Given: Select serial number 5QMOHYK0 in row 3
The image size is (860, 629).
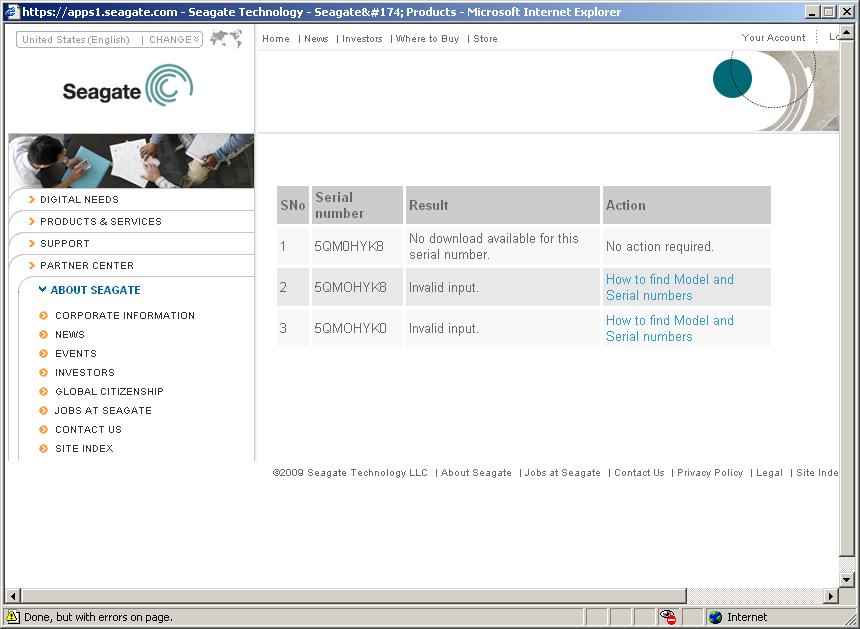Looking at the screenshot, I should (350, 328).
